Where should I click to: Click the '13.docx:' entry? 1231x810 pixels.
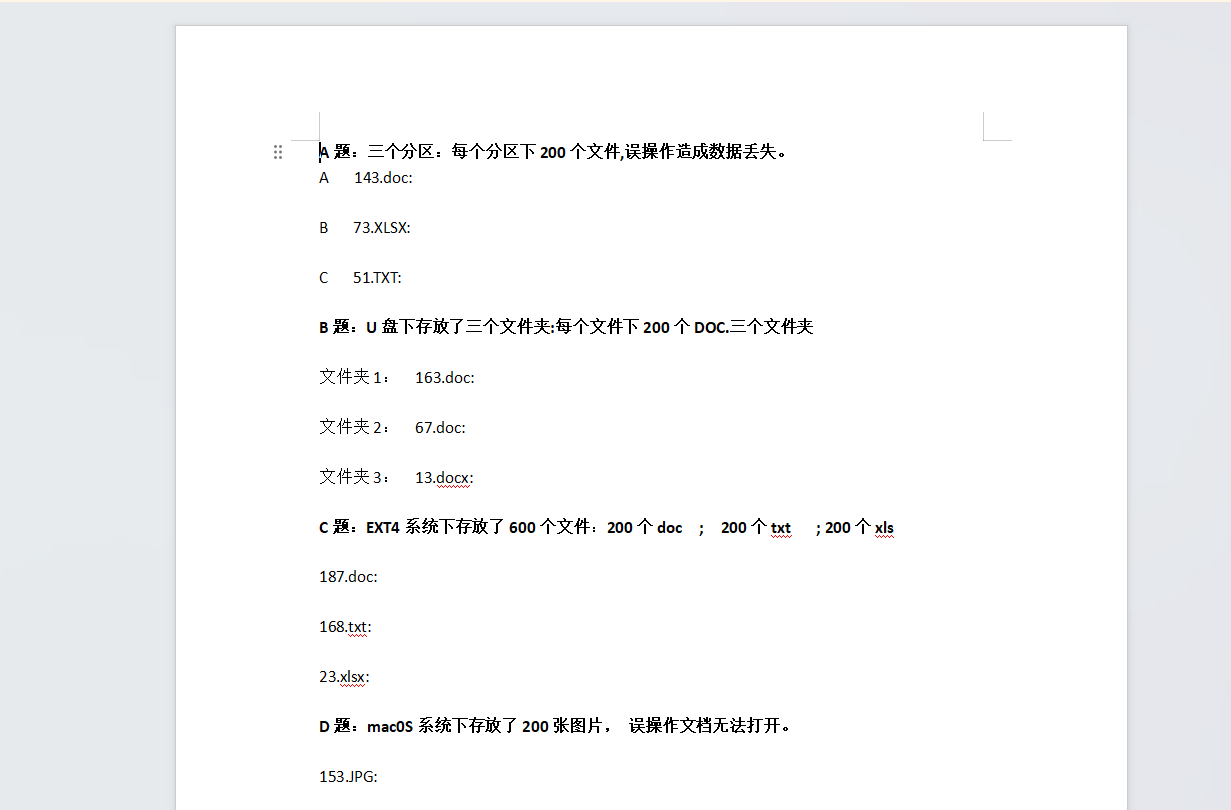point(444,478)
